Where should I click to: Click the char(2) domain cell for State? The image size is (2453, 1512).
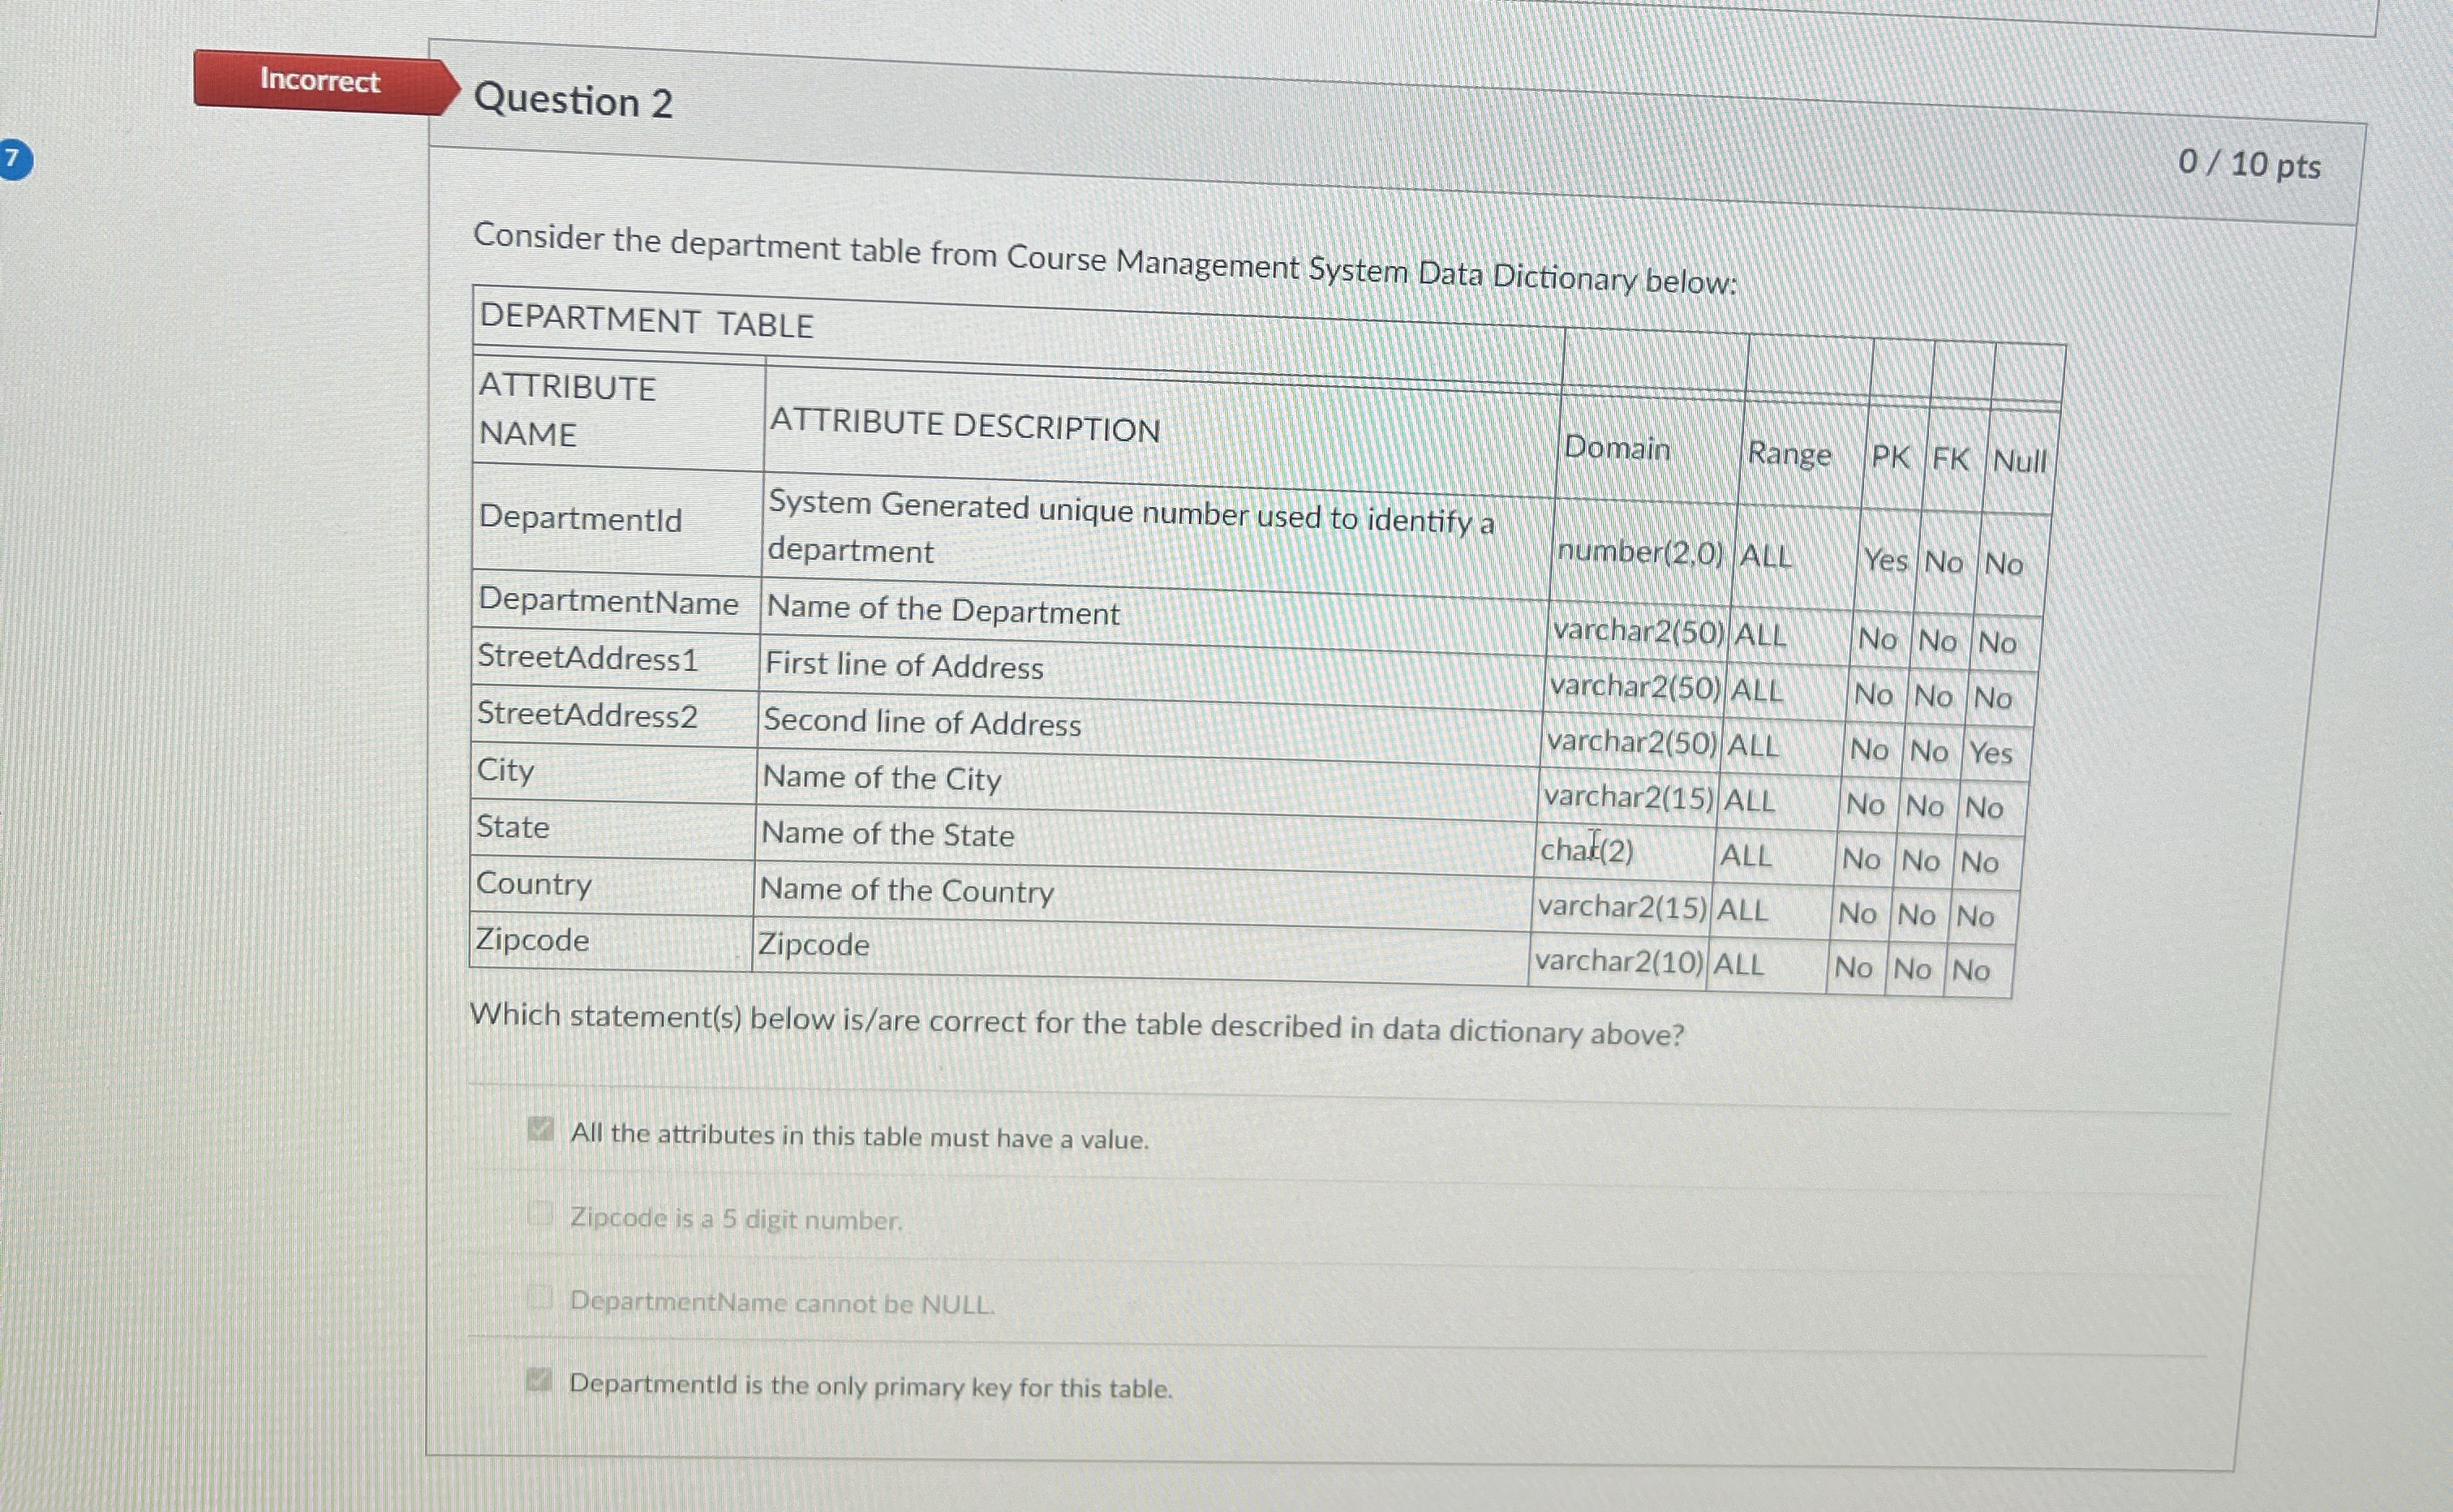point(1587,851)
